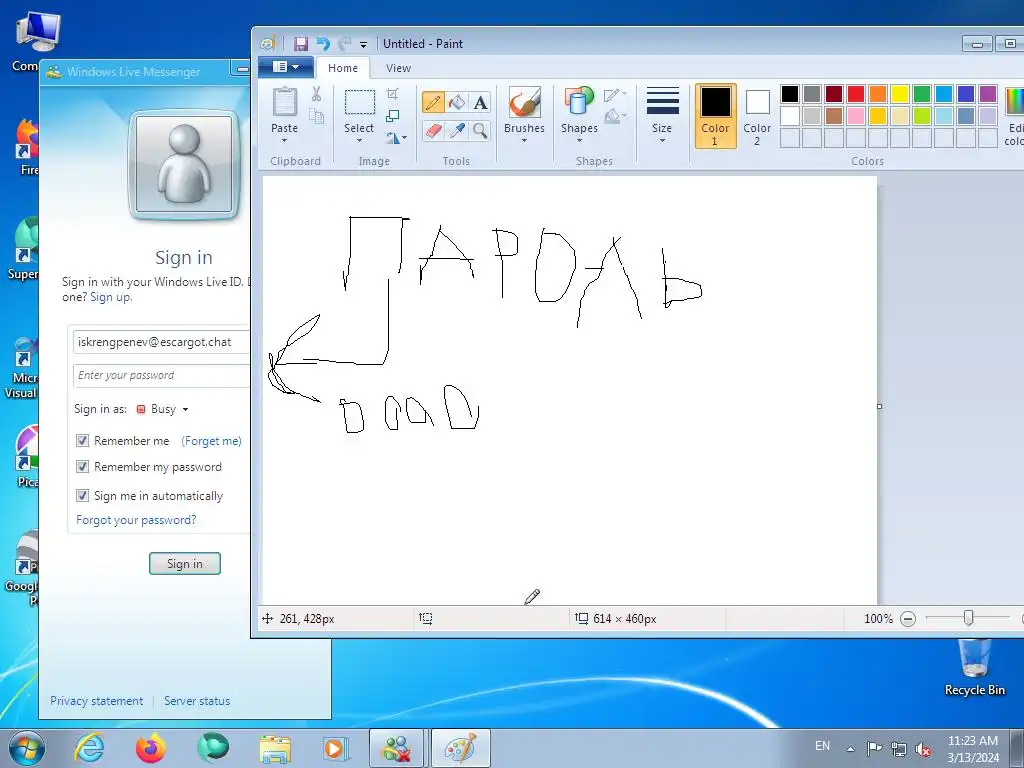The height and width of the screenshot is (768, 1024).
Task: Expand the Size dropdown arrow
Action: [662, 140]
